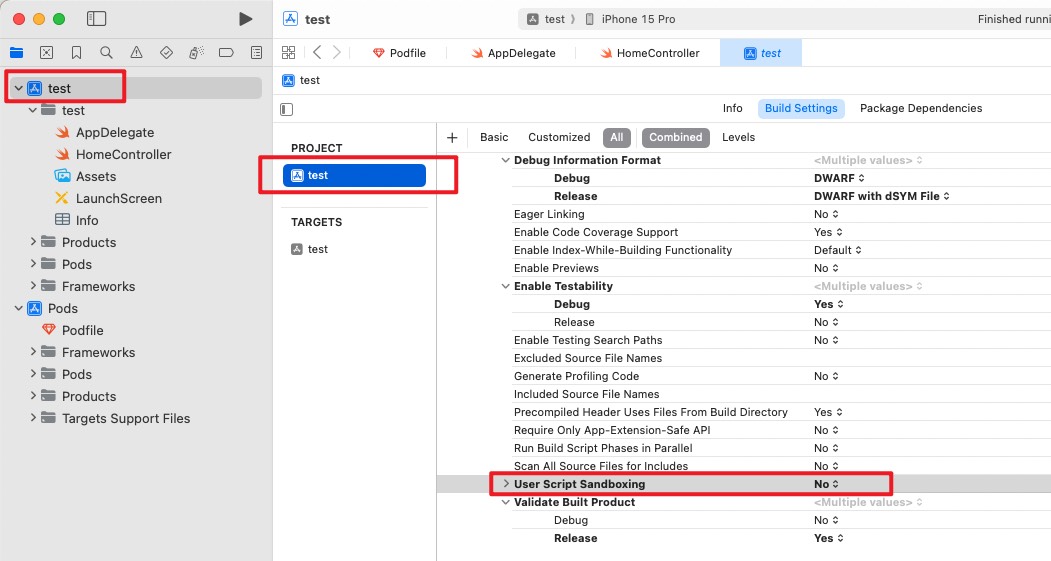Select the test project root in navigator

pos(59,88)
